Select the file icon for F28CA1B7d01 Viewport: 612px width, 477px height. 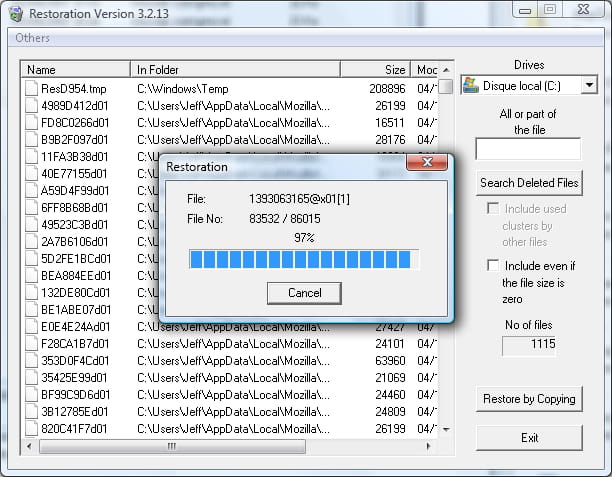(31, 344)
